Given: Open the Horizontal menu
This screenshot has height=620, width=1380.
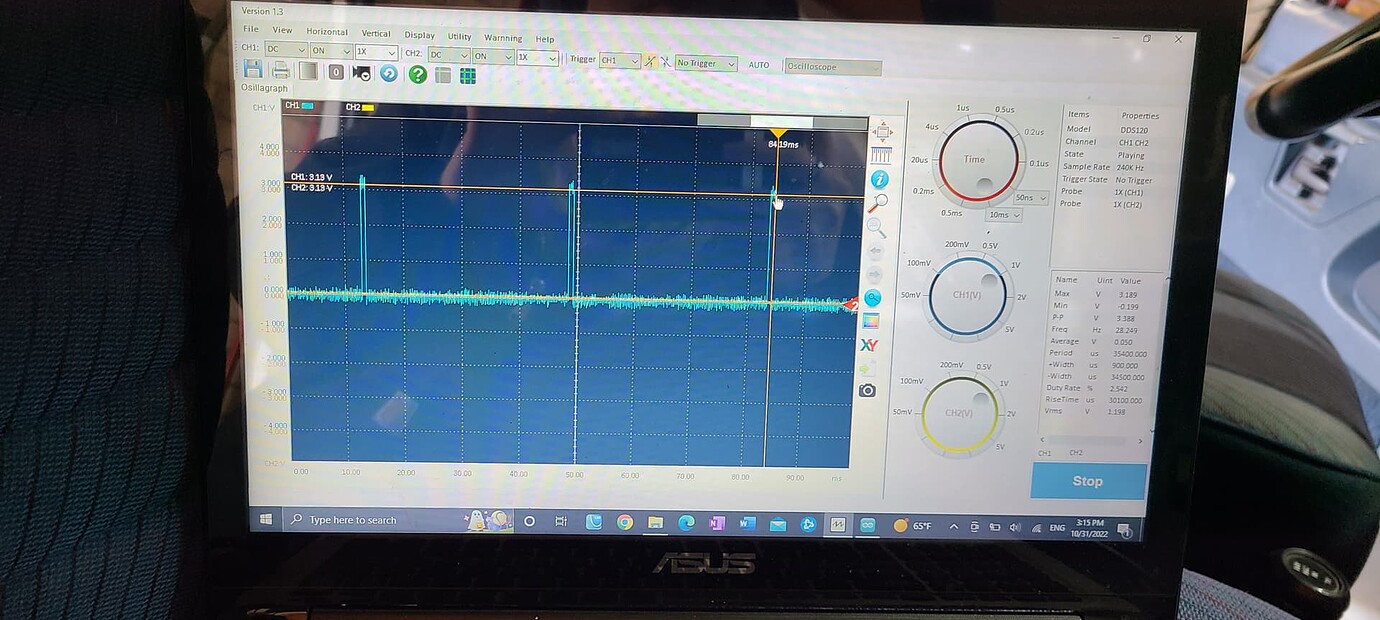Looking at the screenshot, I should [x=327, y=31].
